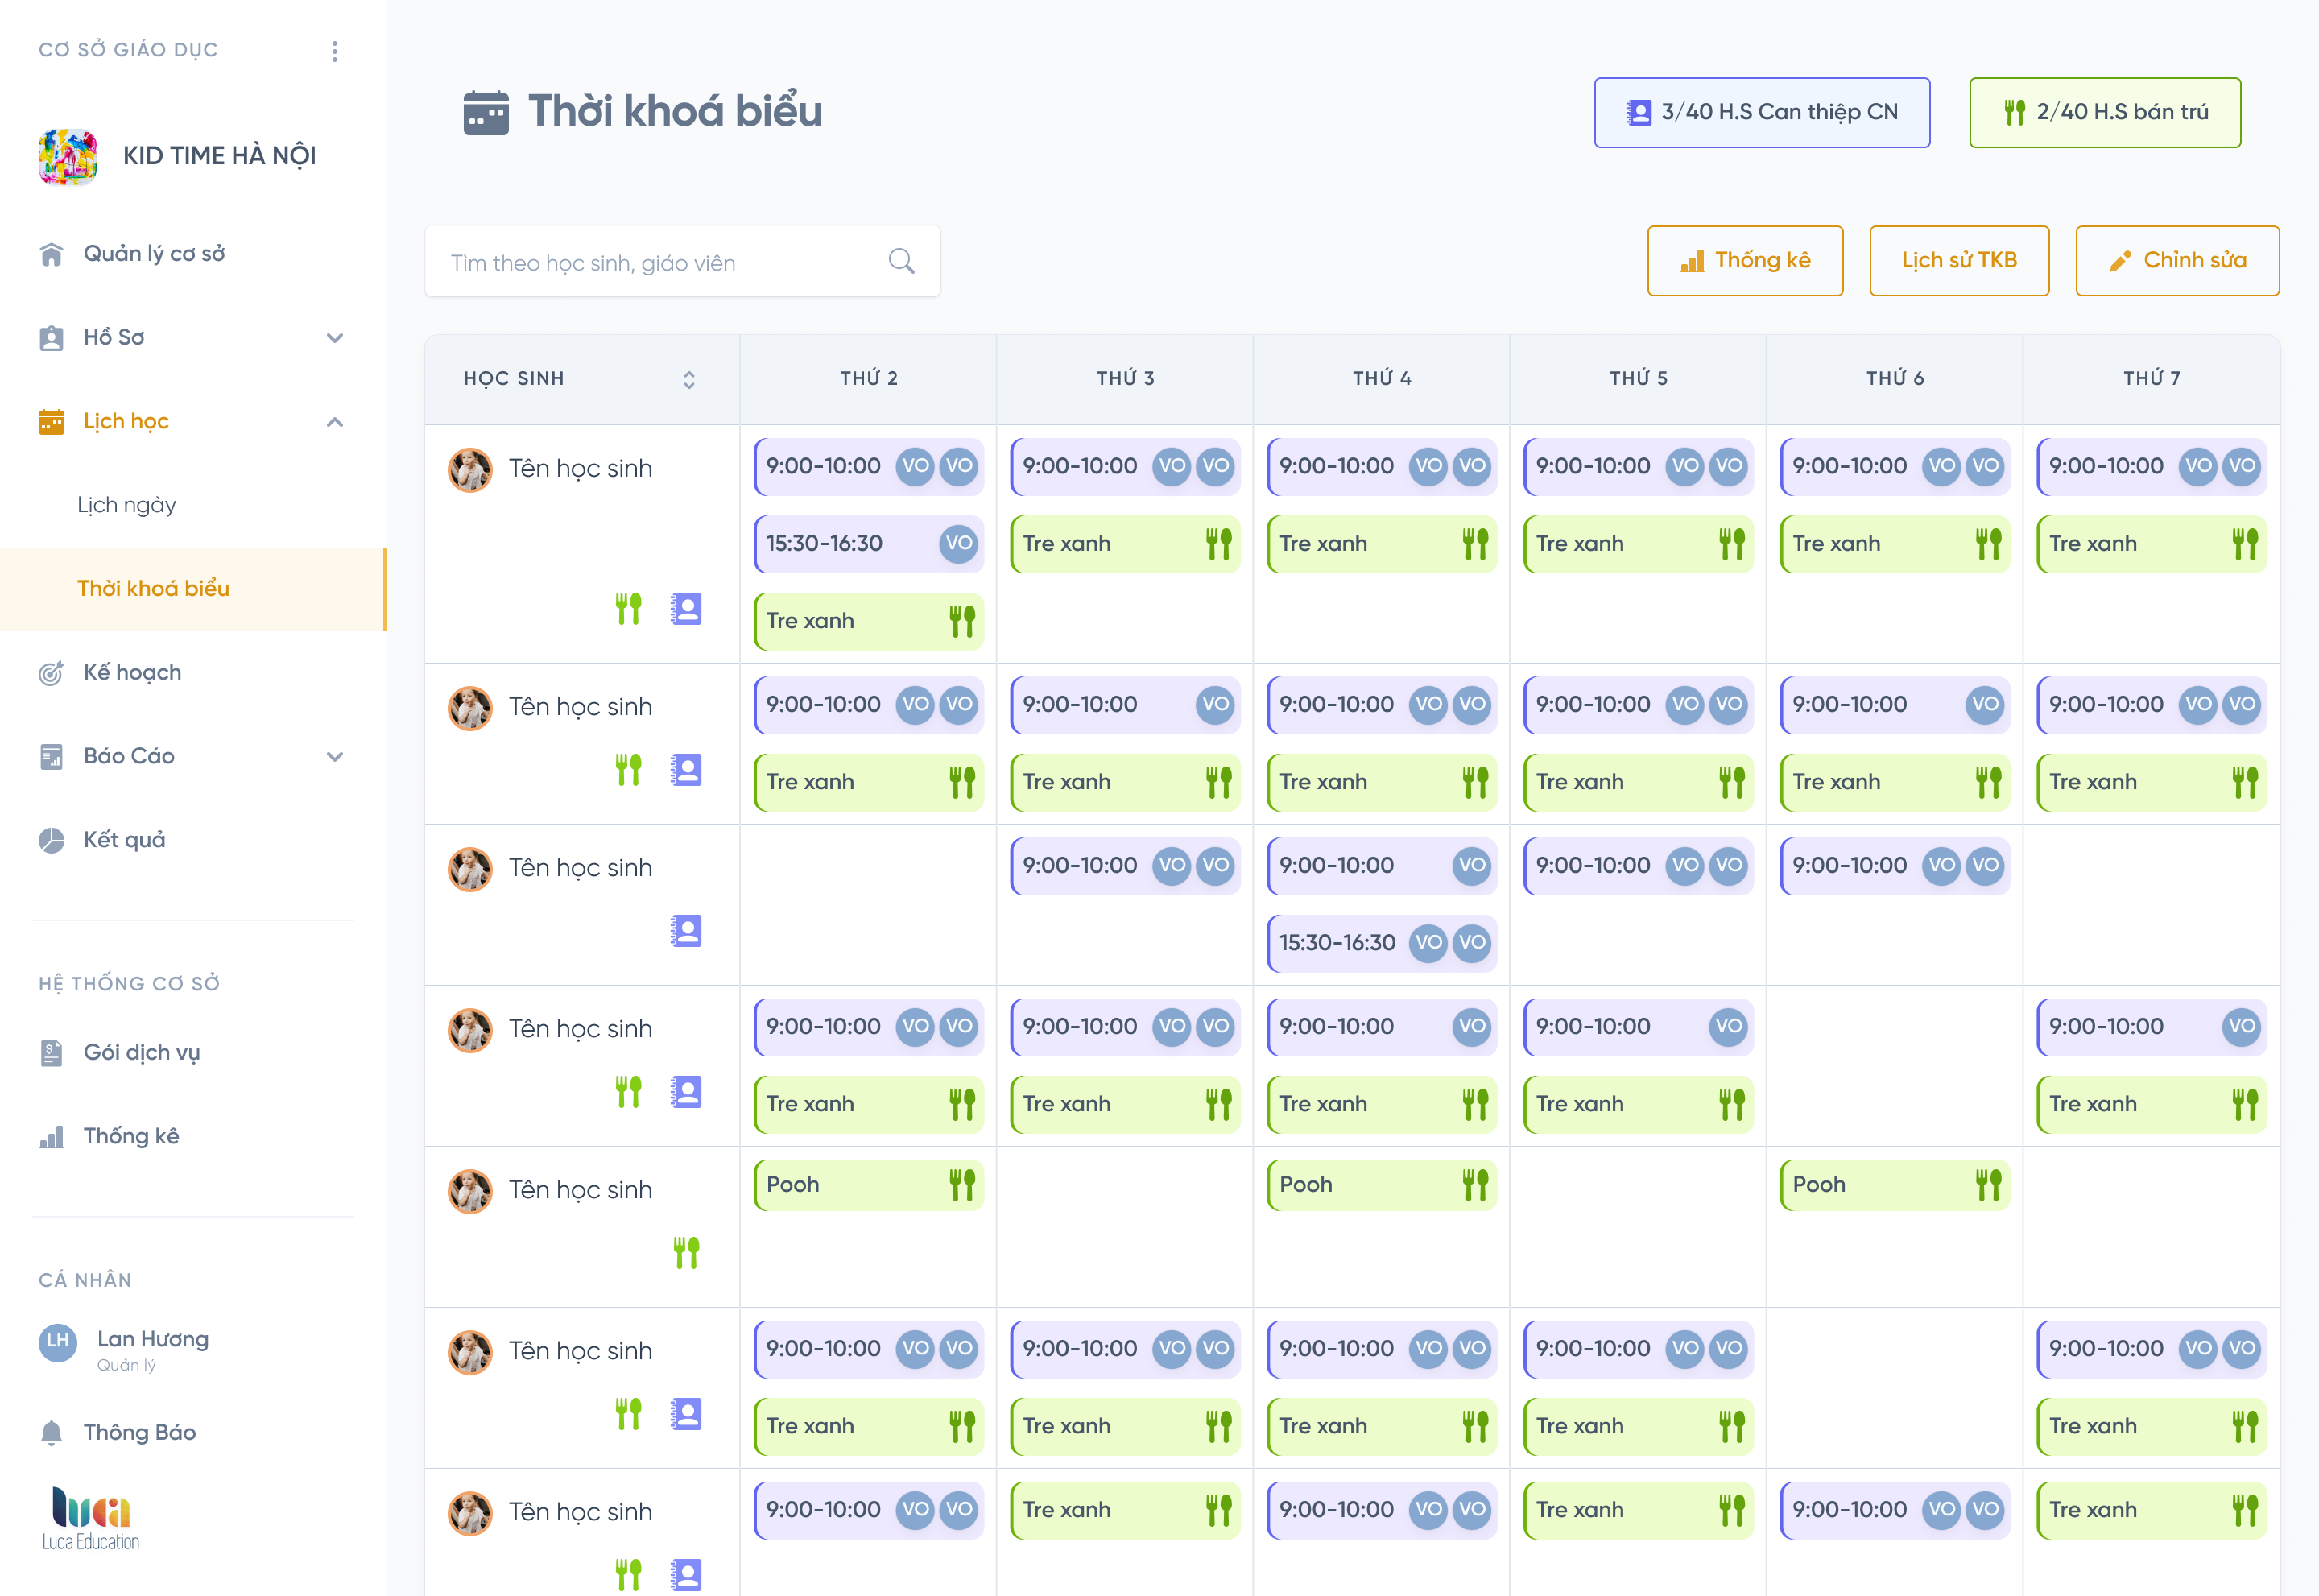Click the Luca Education logo
Image resolution: width=2319 pixels, height=1596 pixels.
click(x=91, y=1518)
